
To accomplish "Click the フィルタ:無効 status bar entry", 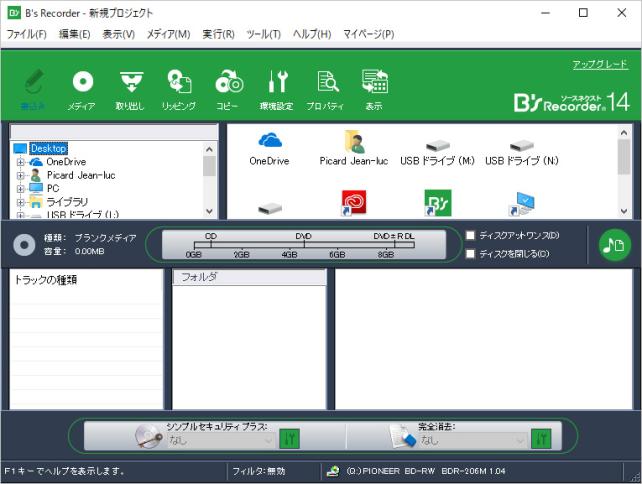I will click(259, 471).
